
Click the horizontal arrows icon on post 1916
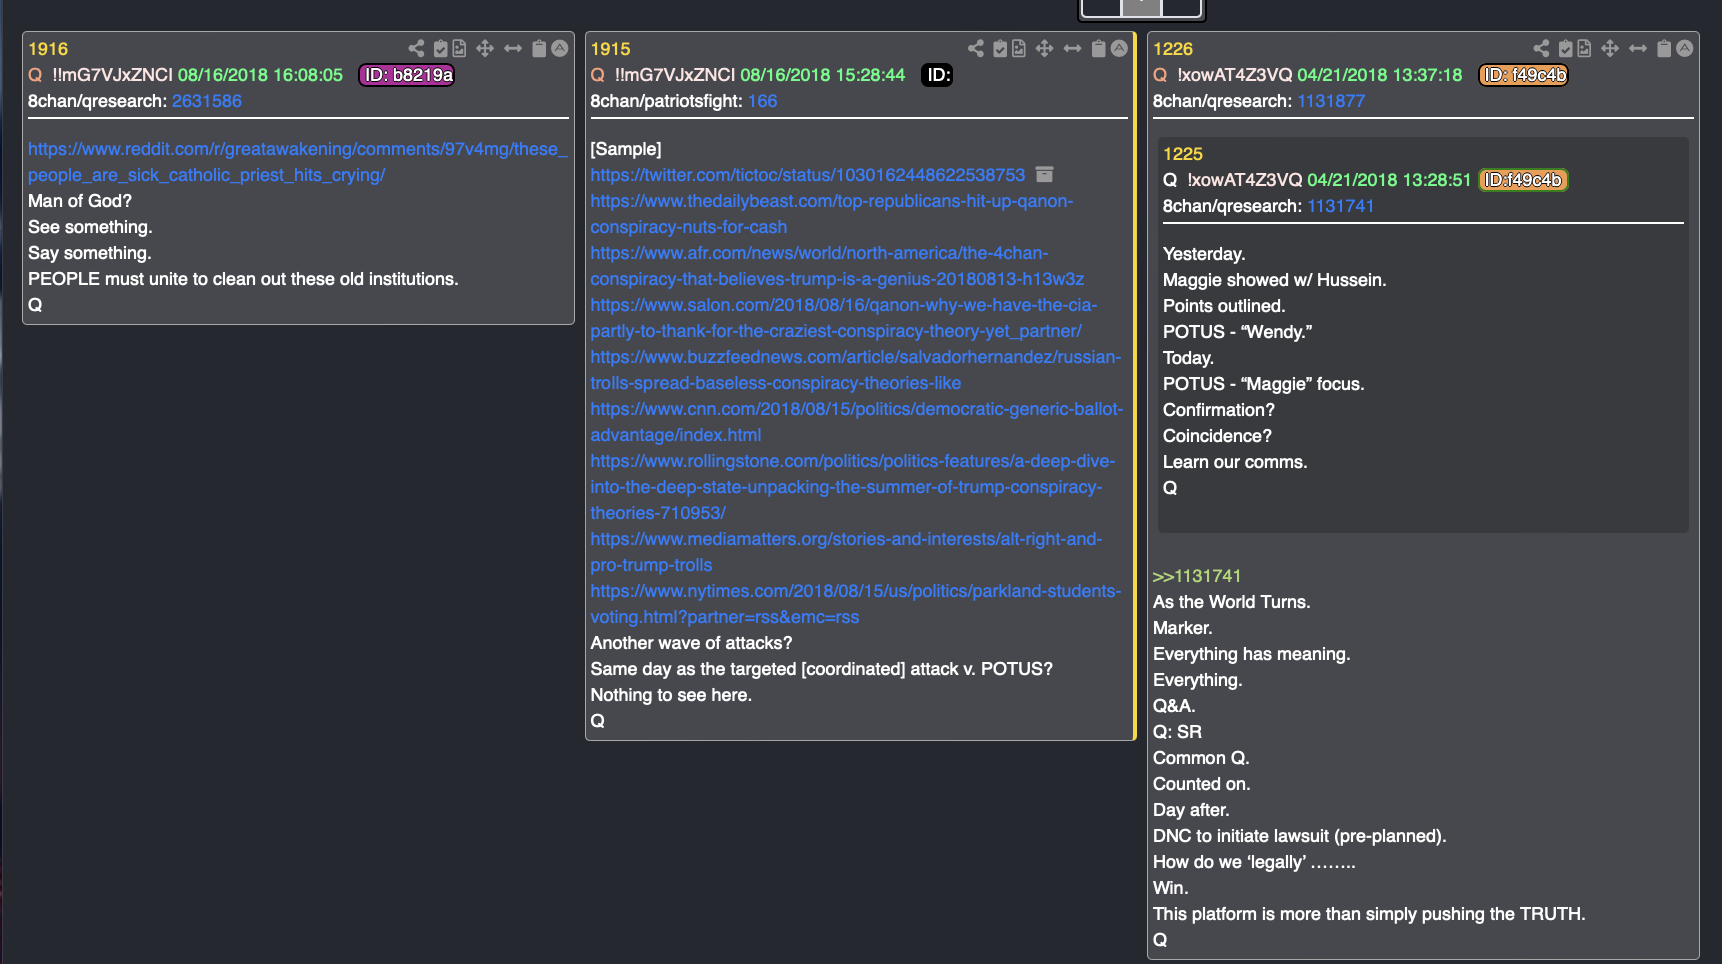pyautogui.click(x=513, y=48)
